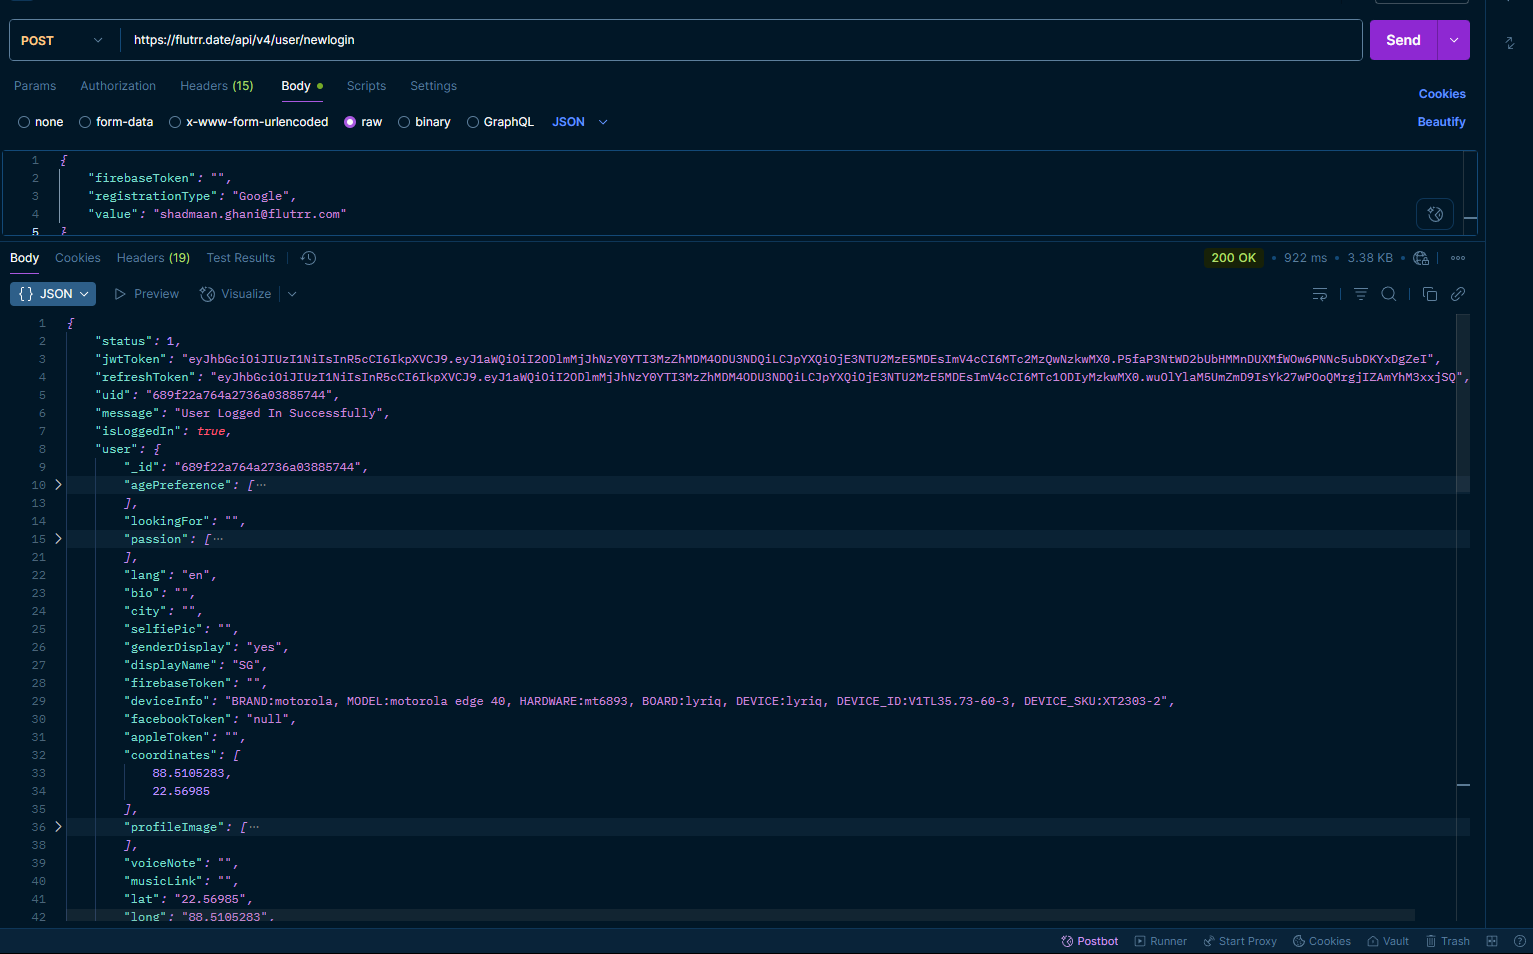Expand the passion array
Viewport: 1533px width, 954px height.
click(58, 539)
